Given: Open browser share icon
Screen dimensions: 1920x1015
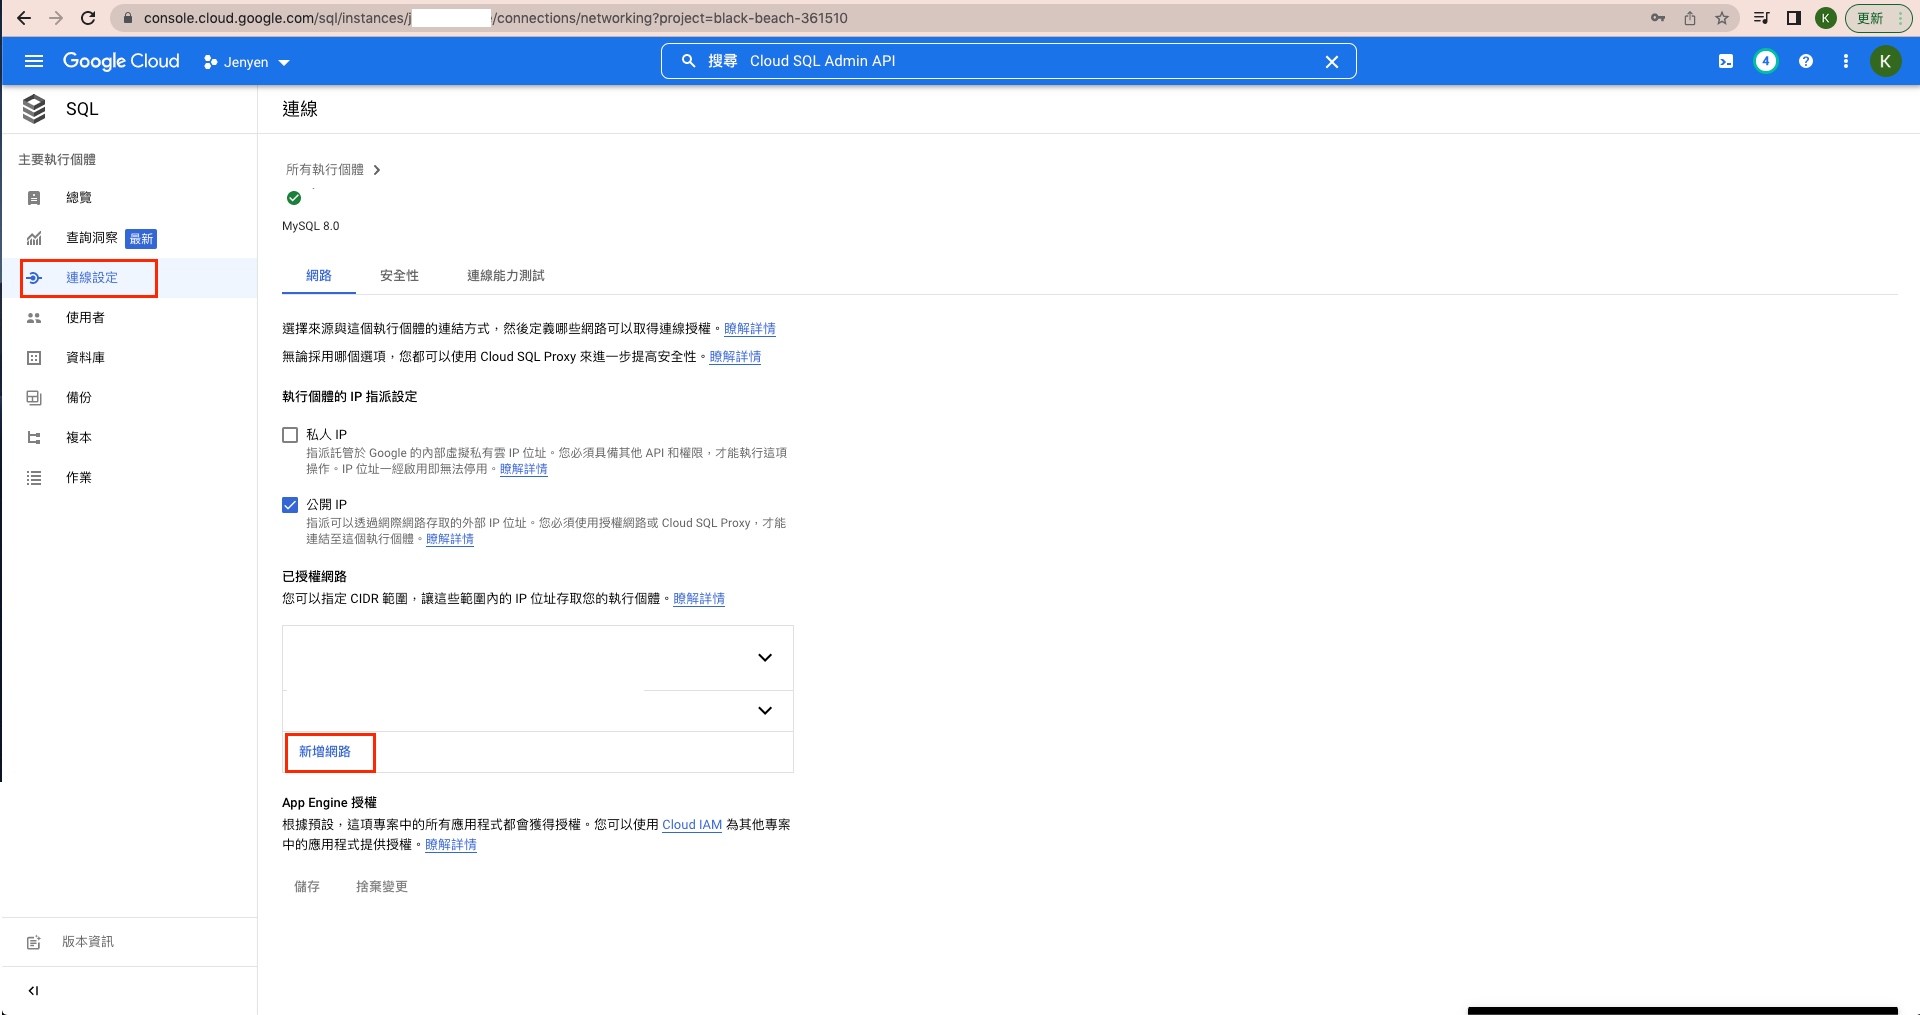Looking at the screenshot, I should pos(1690,18).
